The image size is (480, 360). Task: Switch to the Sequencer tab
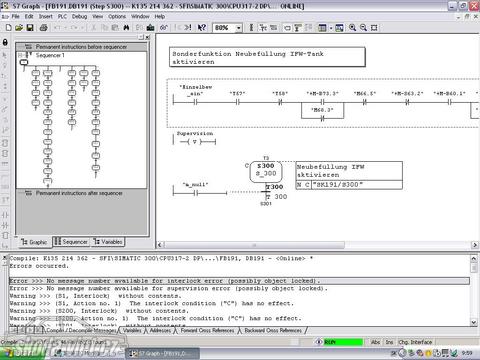coord(71,242)
